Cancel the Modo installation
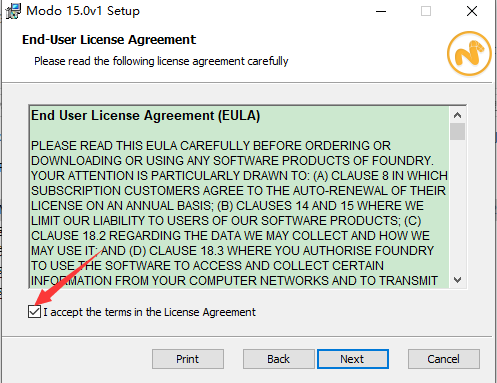Image resolution: width=497 pixels, height=383 pixels. pyautogui.click(x=444, y=359)
